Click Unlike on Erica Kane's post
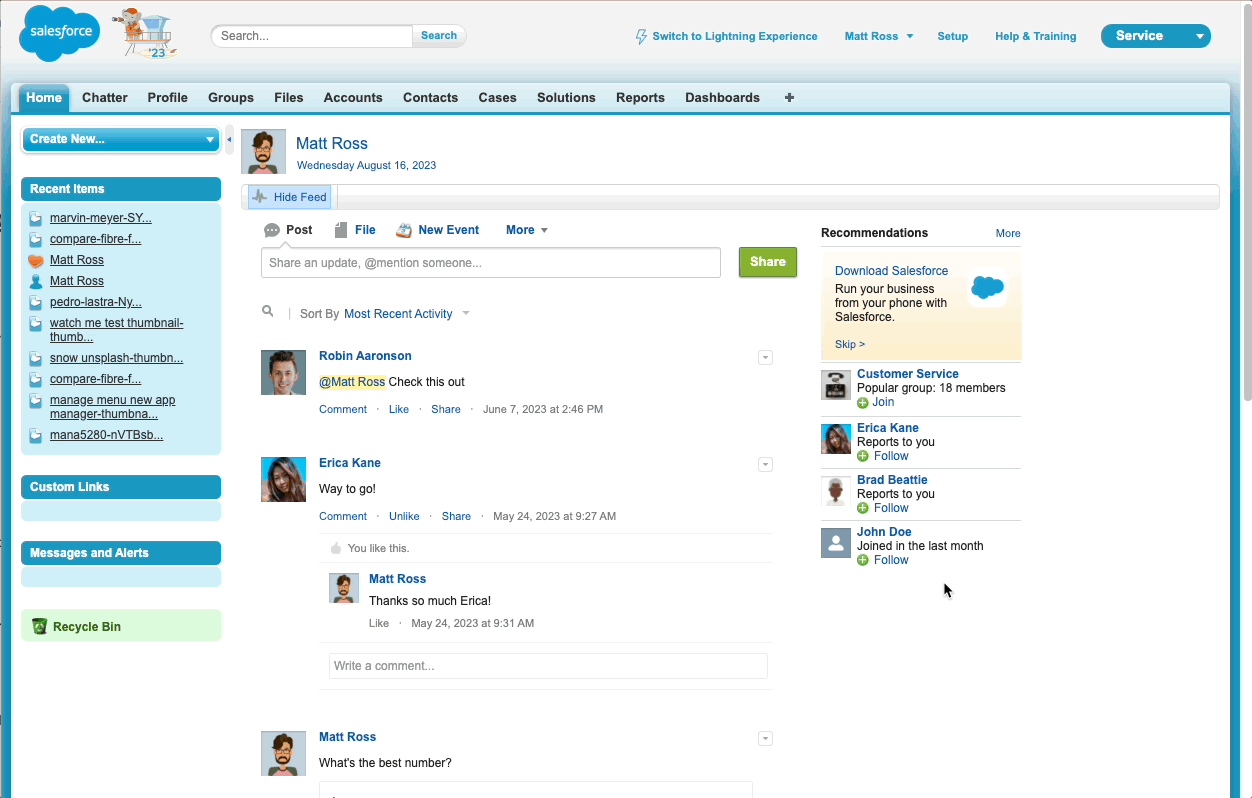The image size is (1252, 798). tap(404, 516)
